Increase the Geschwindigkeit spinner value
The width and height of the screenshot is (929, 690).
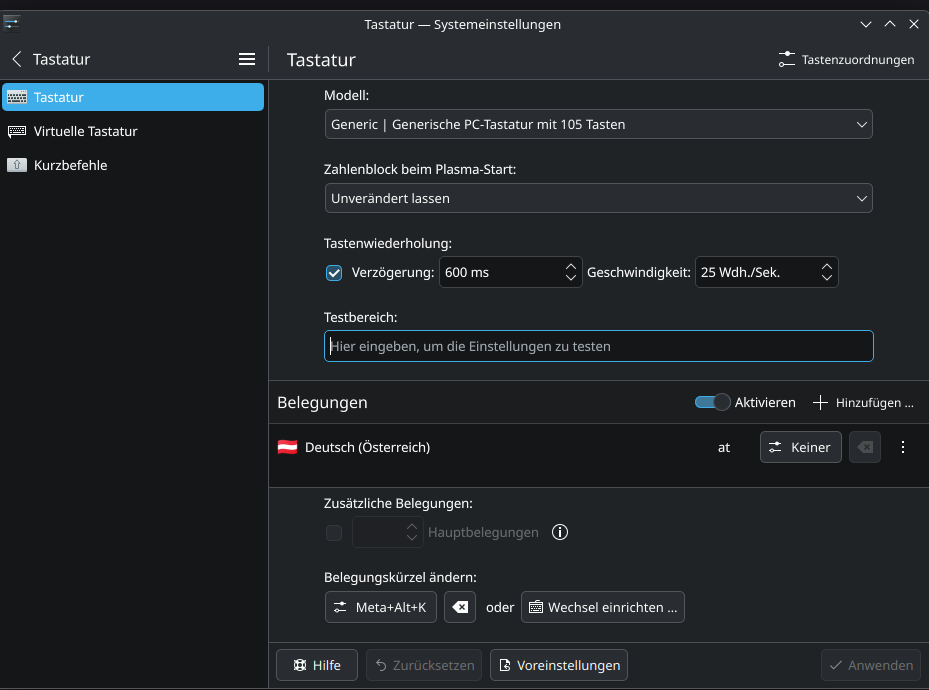(826, 266)
